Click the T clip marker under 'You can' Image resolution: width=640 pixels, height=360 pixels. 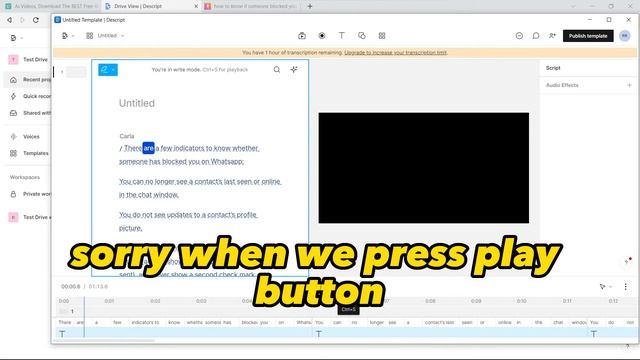[319, 333]
